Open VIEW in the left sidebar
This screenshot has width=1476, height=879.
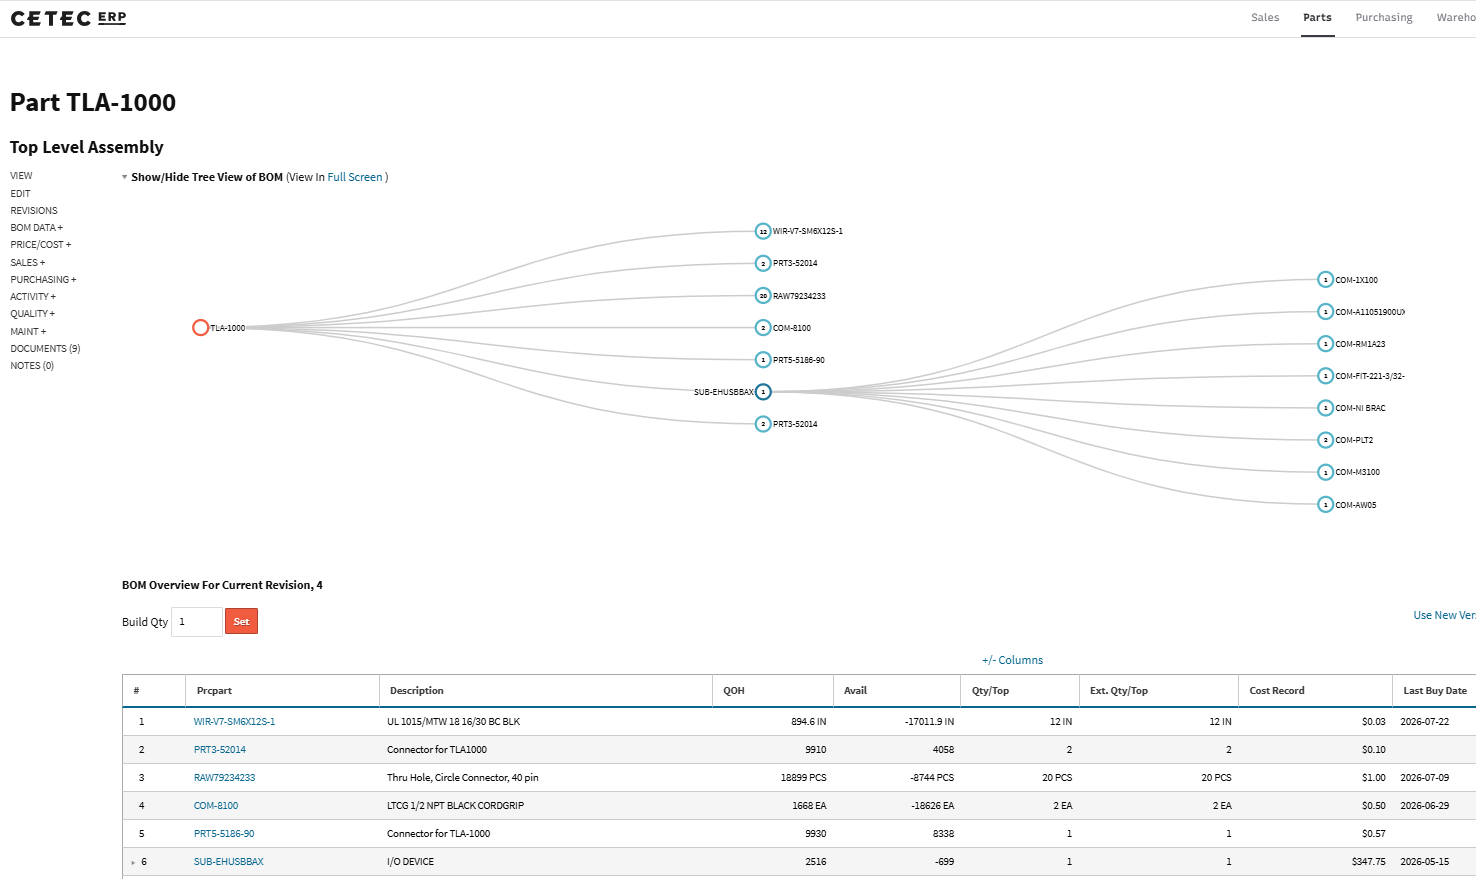(21, 176)
